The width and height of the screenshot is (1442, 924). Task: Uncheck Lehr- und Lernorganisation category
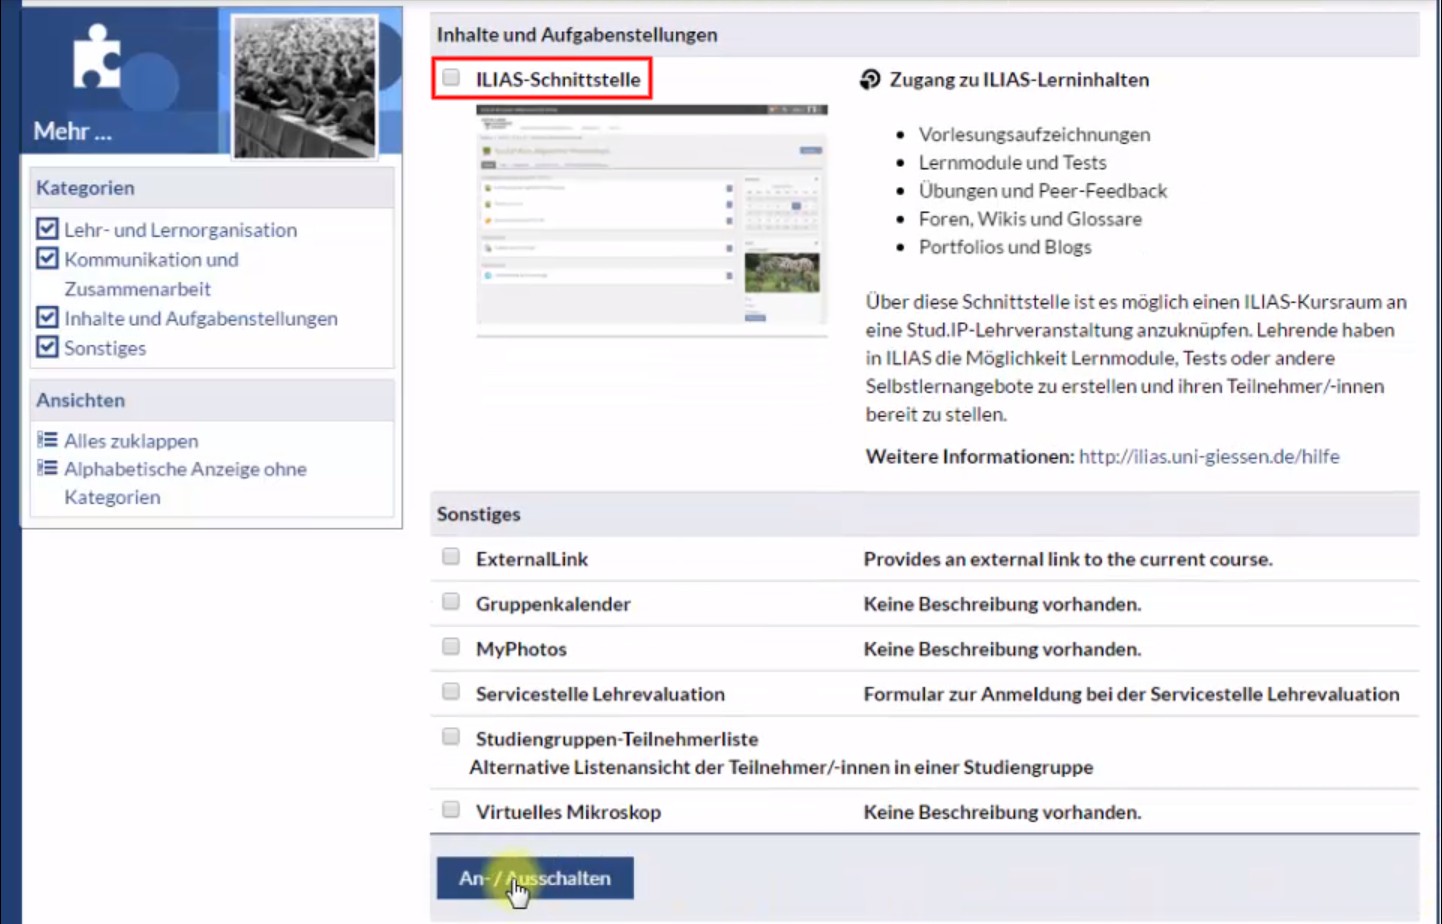click(x=47, y=229)
